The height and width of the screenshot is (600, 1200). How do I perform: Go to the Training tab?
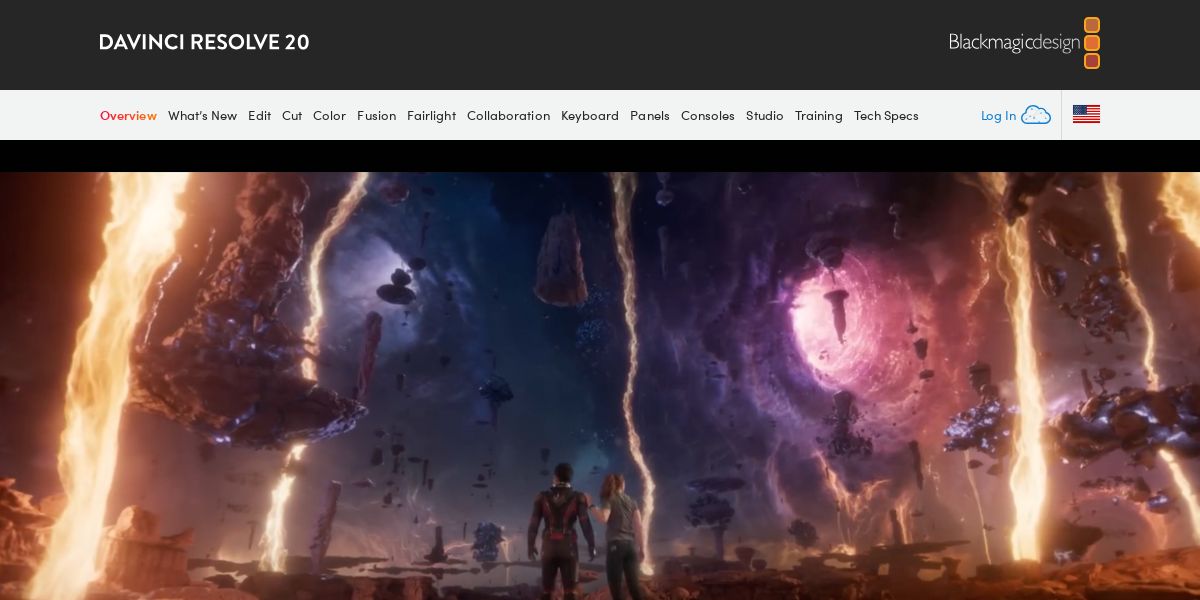tap(819, 116)
